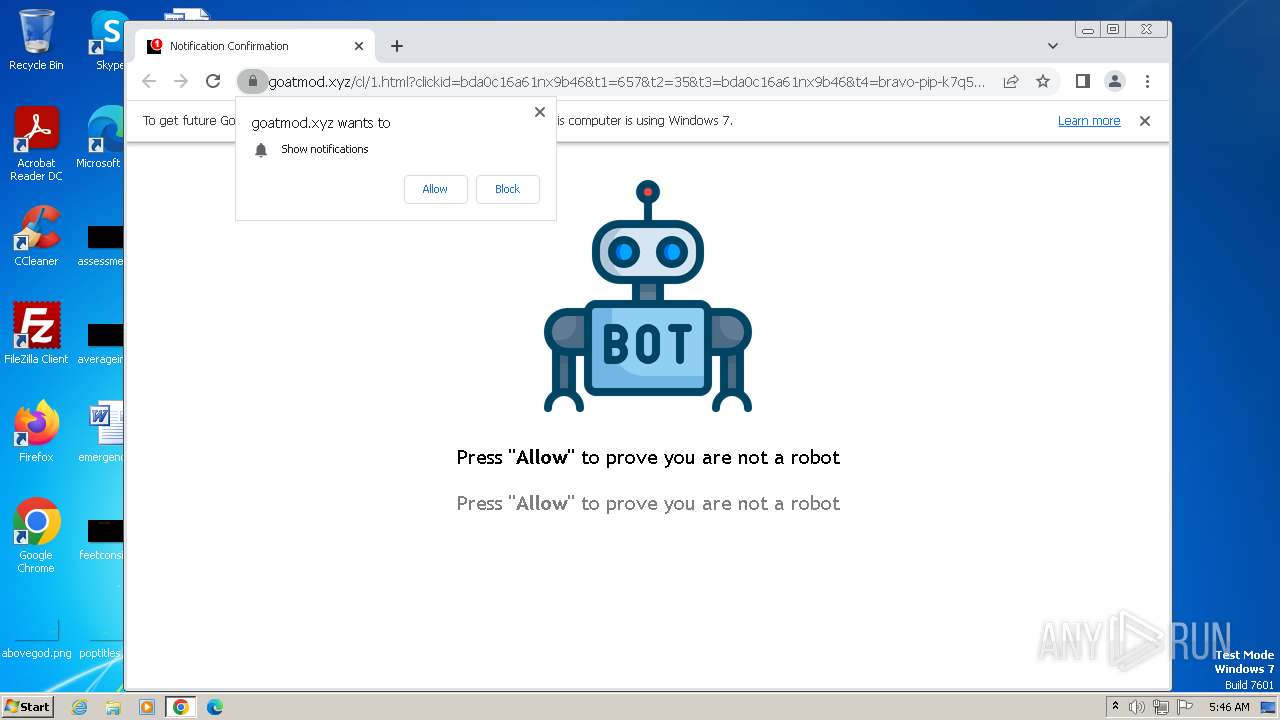Bookmark this page with star icon
Image resolution: width=1280 pixels, height=720 pixels.
[x=1043, y=81]
